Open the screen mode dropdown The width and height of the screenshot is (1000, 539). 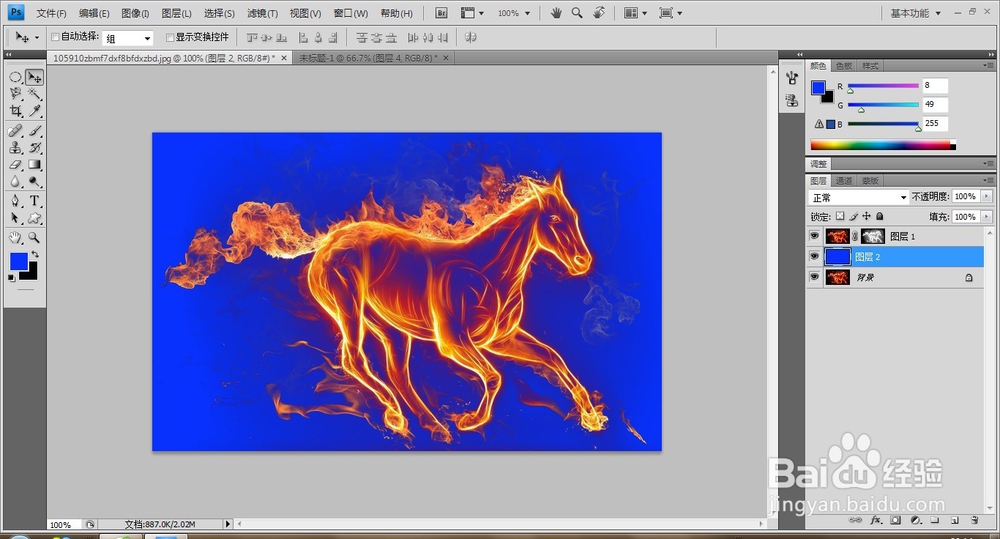pyautogui.click(x=670, y=13)
